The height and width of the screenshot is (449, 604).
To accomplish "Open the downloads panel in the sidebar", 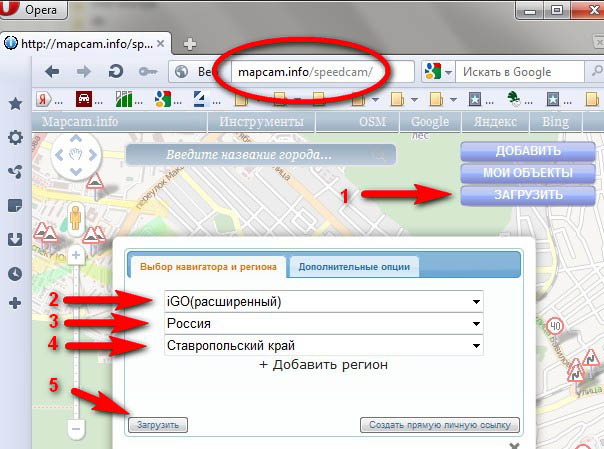I will (15, 239).
